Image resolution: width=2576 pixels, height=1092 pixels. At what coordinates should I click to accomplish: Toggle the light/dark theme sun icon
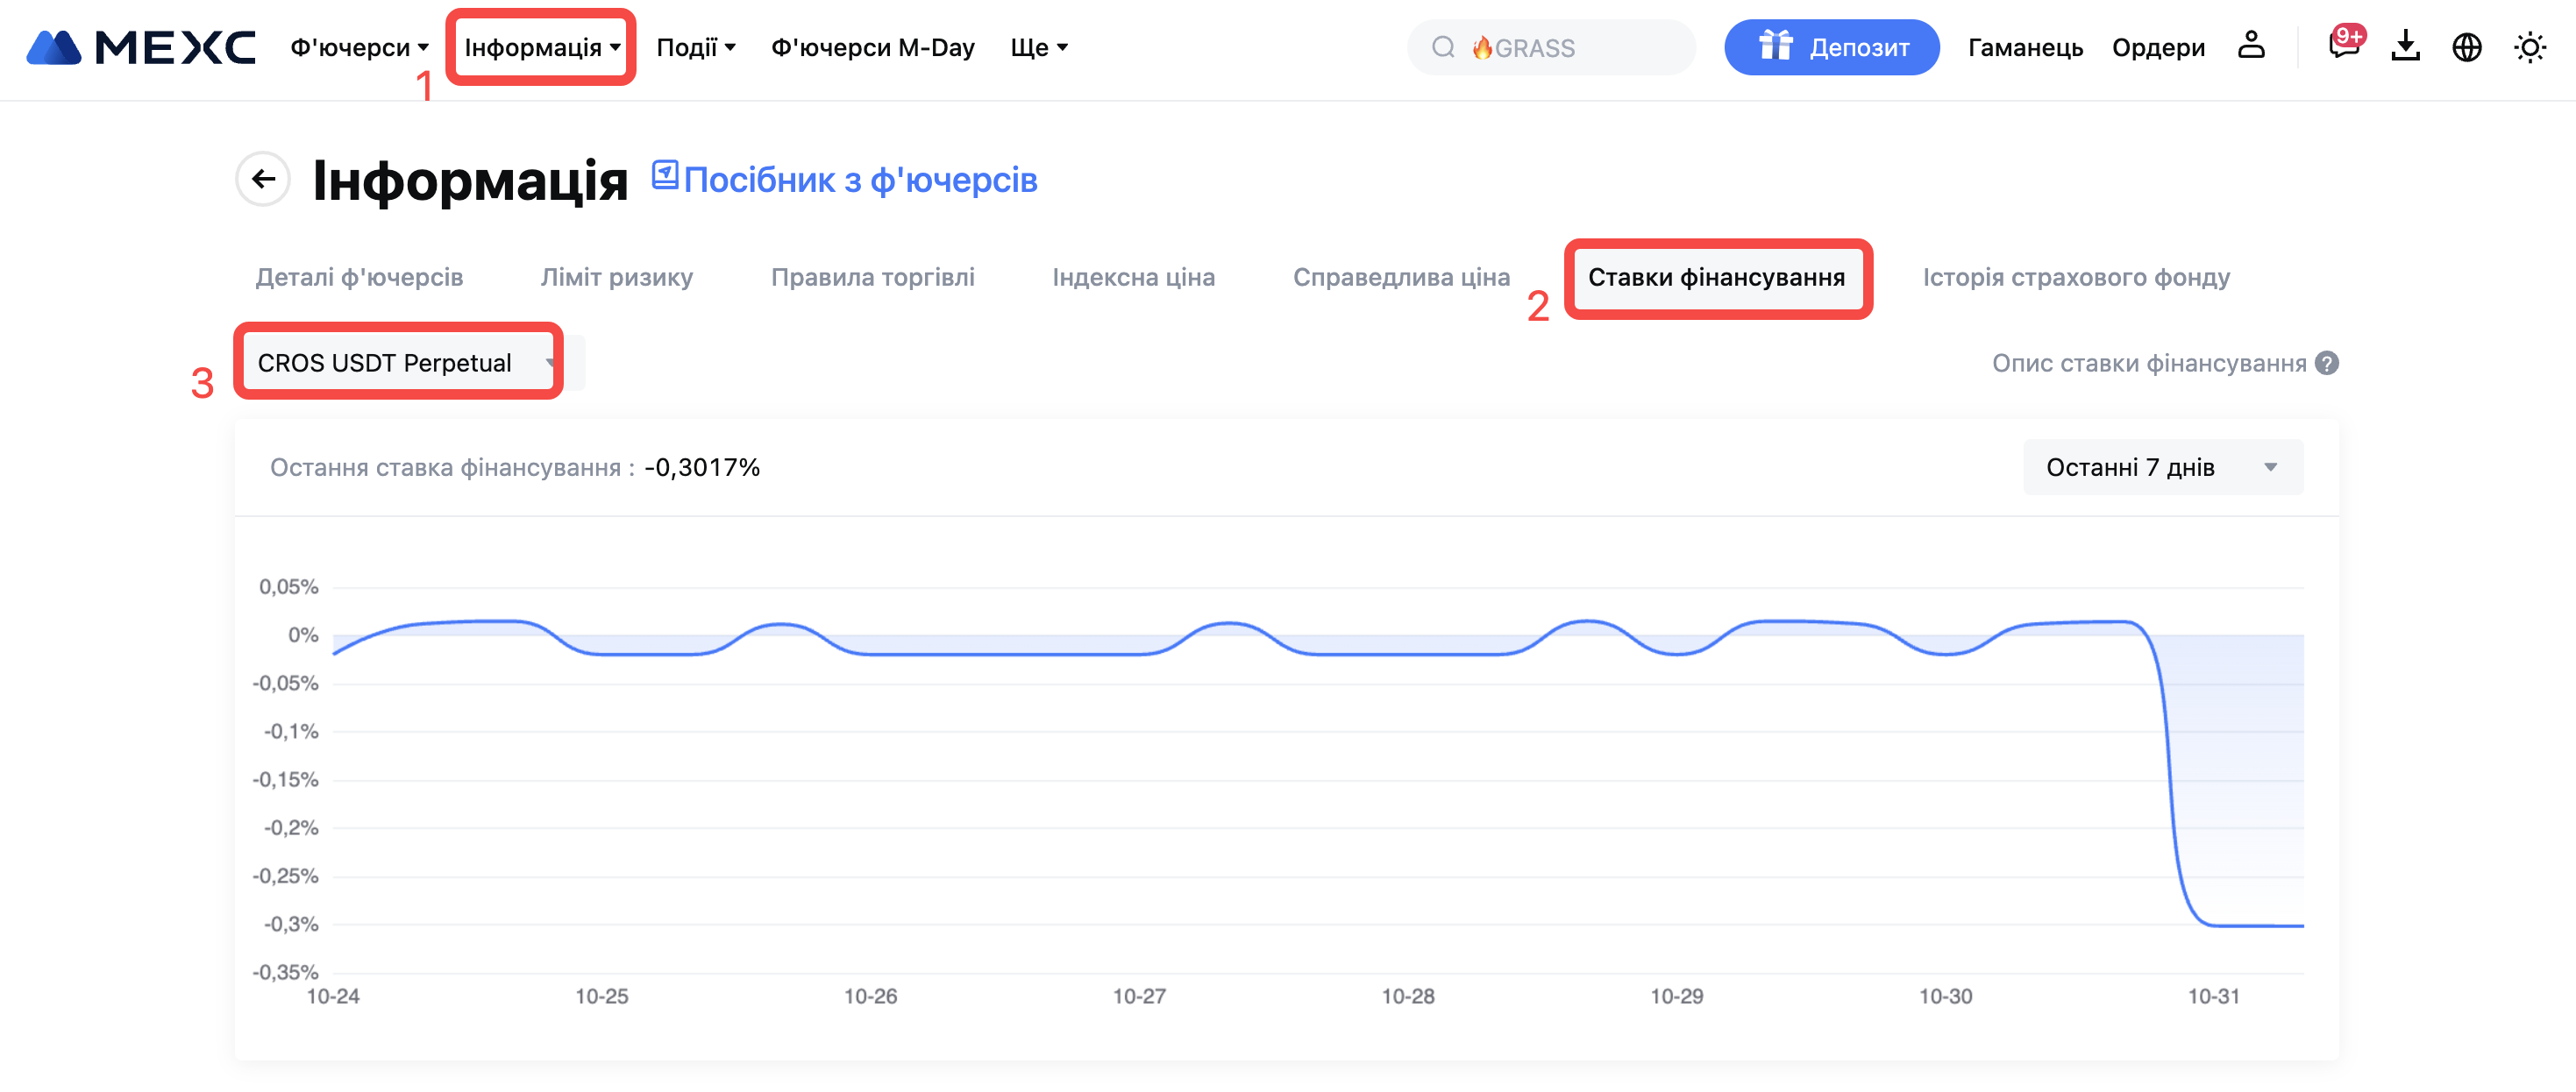[2529, 47]
